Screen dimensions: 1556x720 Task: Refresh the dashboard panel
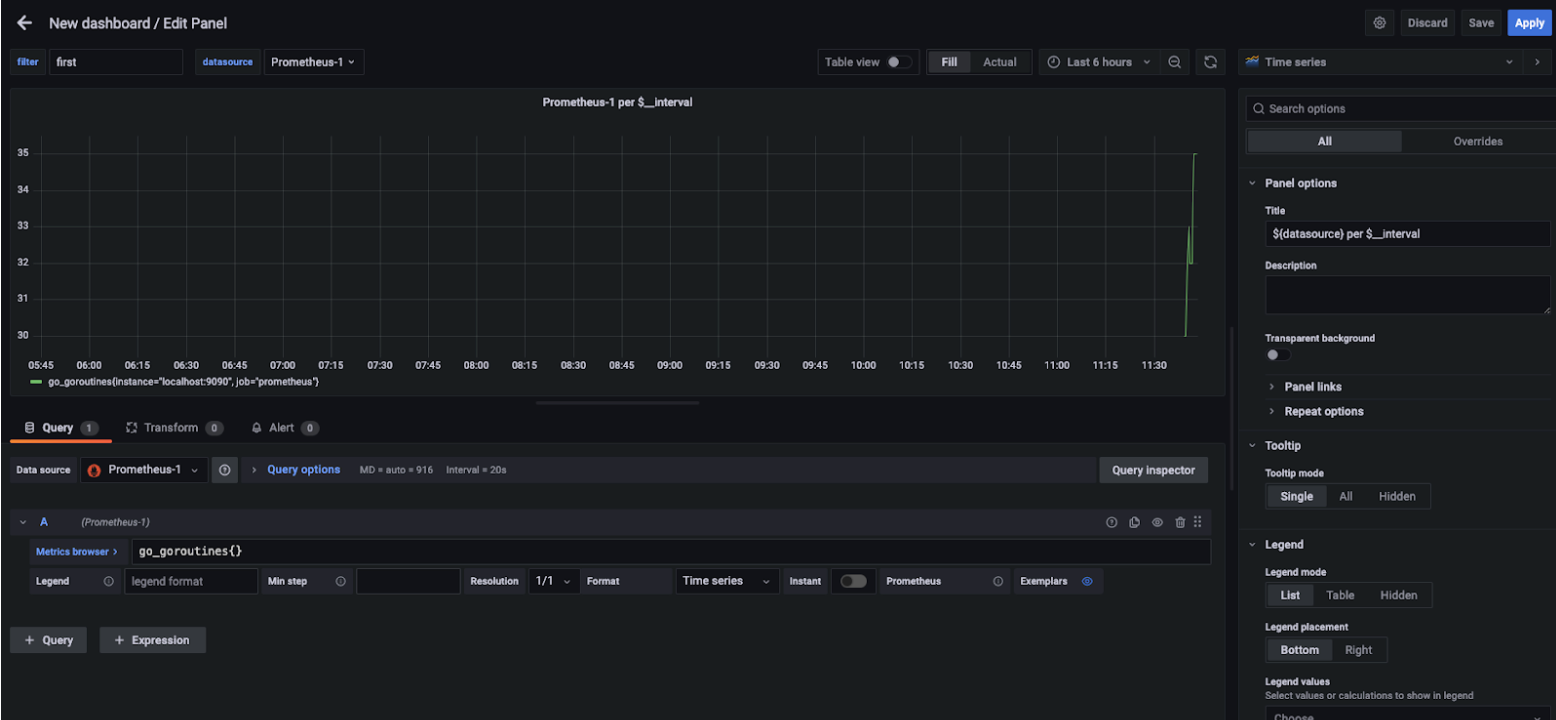tap(1210, 62)
